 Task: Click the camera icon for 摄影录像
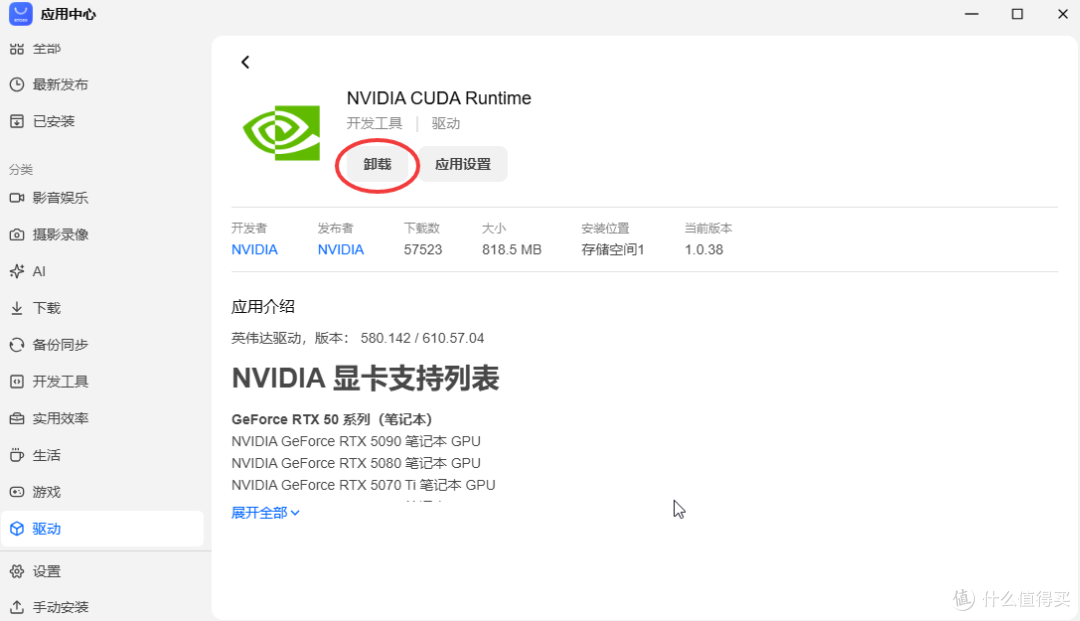pyautogui.click(x=17, y=235)
